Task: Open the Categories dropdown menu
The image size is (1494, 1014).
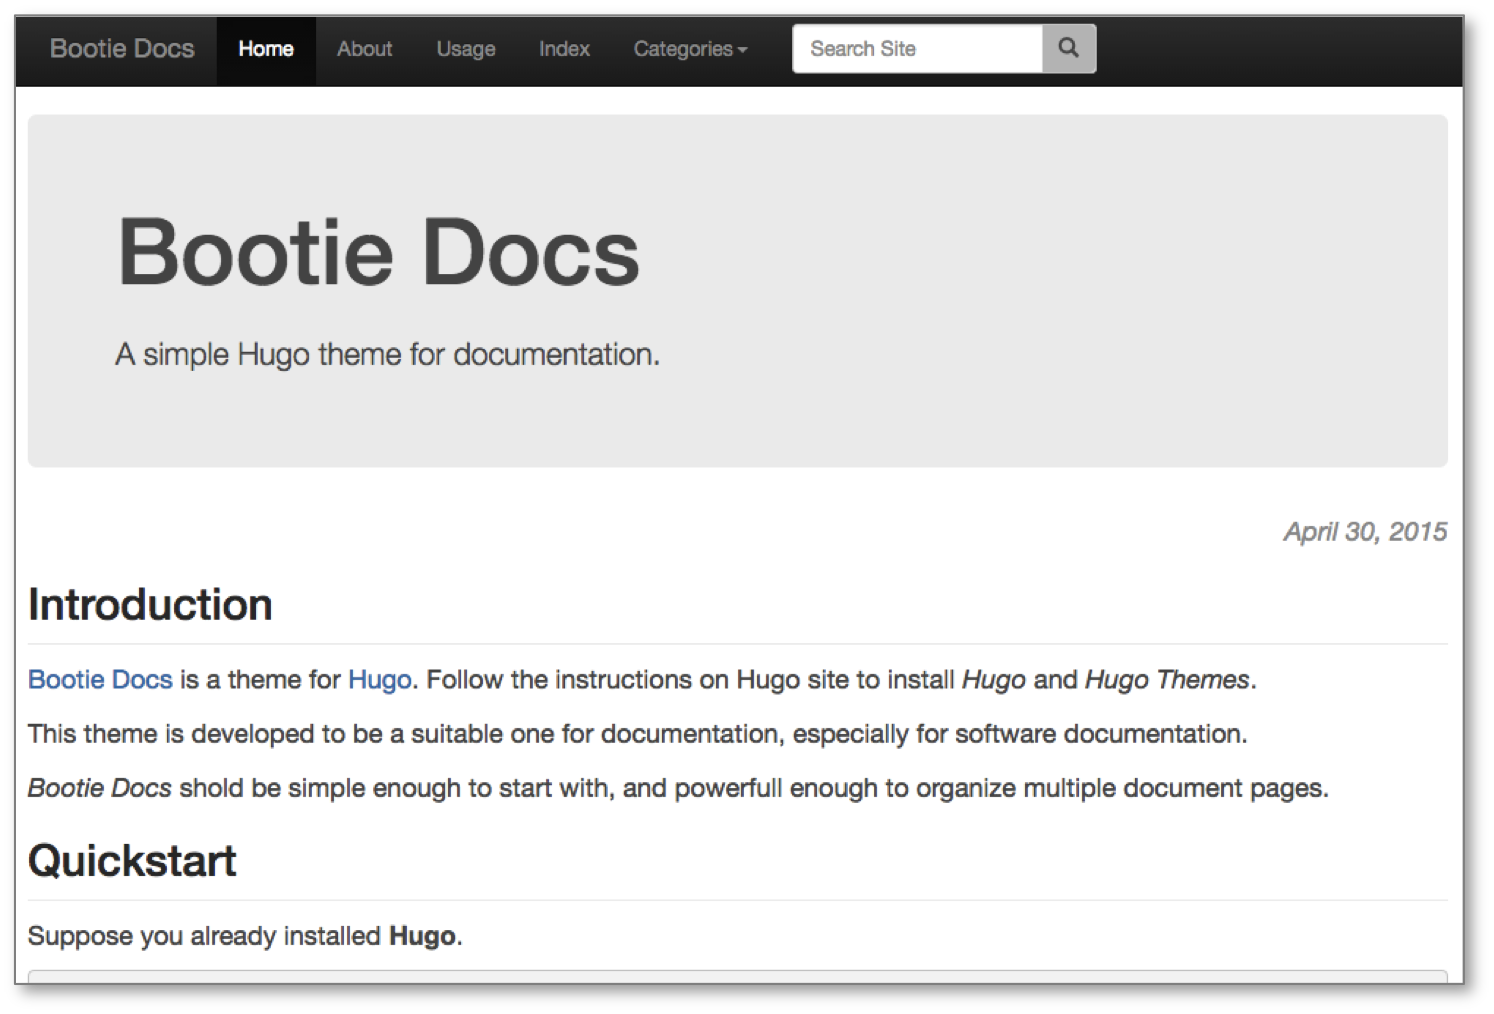Action: (x=690, y=49)
